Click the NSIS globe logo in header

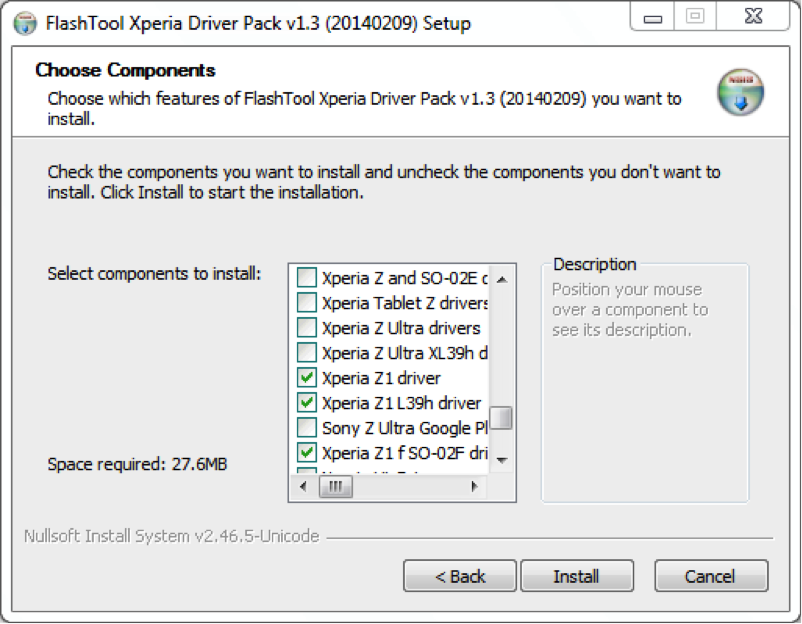pos(740,93)
